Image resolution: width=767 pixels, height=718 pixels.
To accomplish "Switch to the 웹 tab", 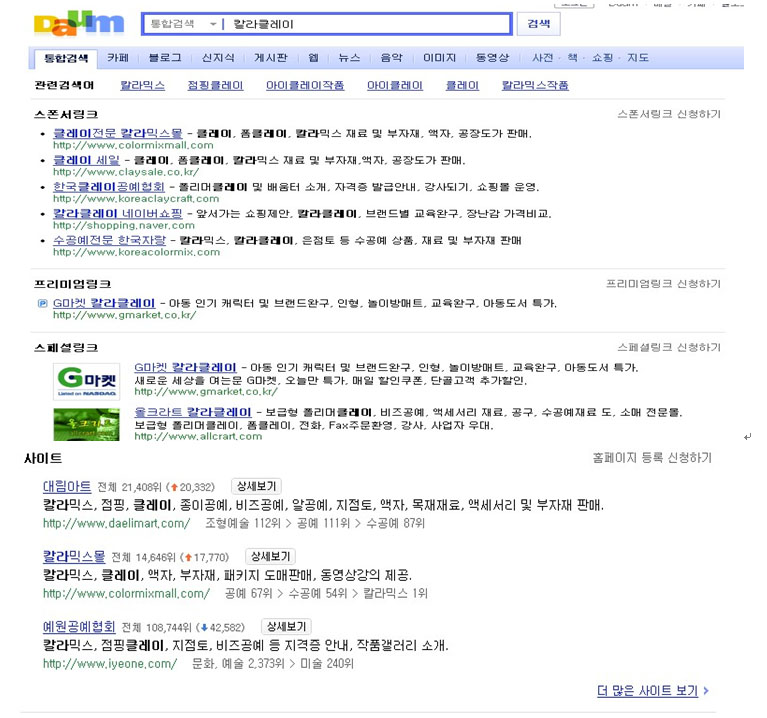I will (314, 58).
